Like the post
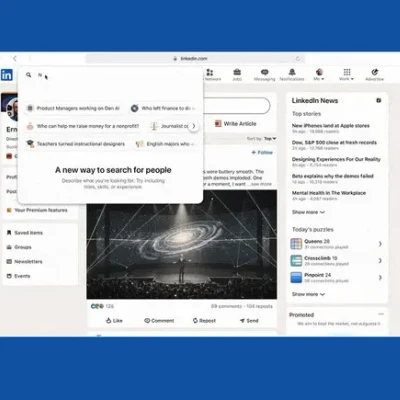The width and height of the screenshot is (400, 400). [114, 321]
